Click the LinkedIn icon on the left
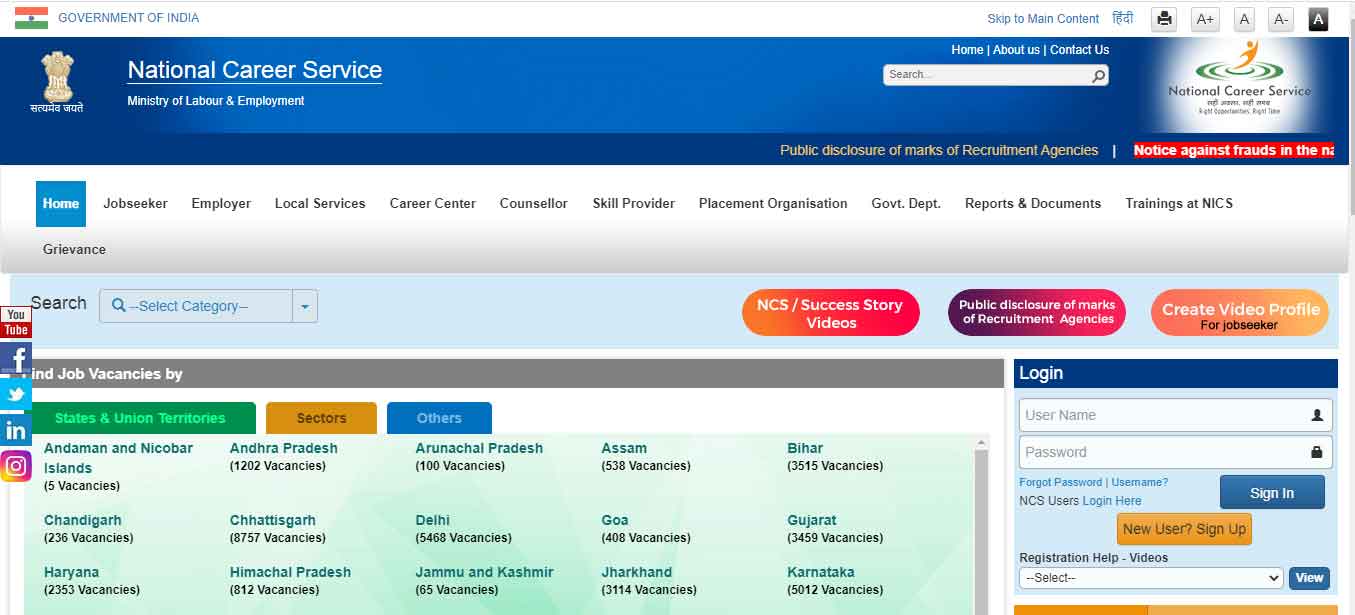Screen dimensions: 1355x615 [15, 429]
